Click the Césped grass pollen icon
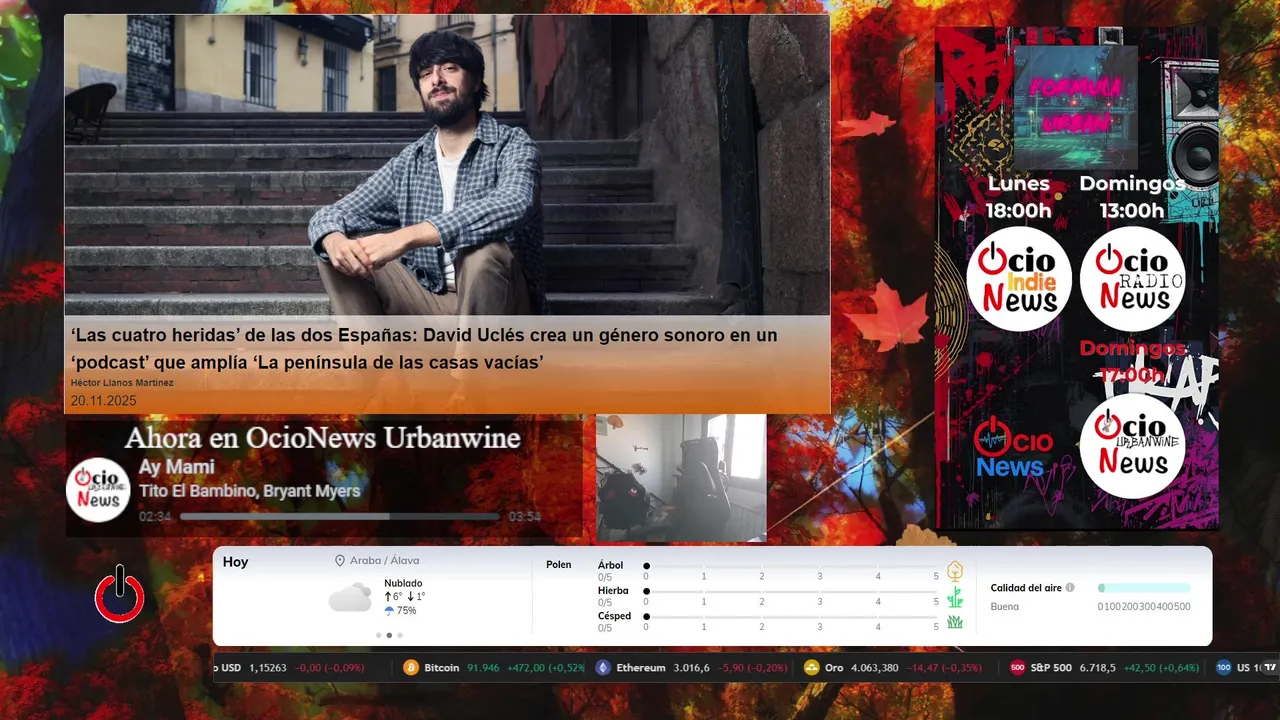This screenshot has width=1280, height=720. pyautogui.click(x=955, y=622)
